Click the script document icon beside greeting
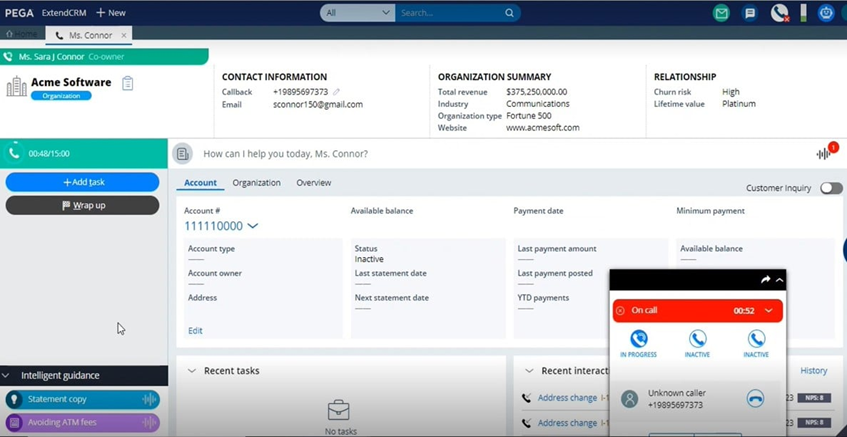Image resolution: width=847 pixels, height=437 pixels. (183, 154)
